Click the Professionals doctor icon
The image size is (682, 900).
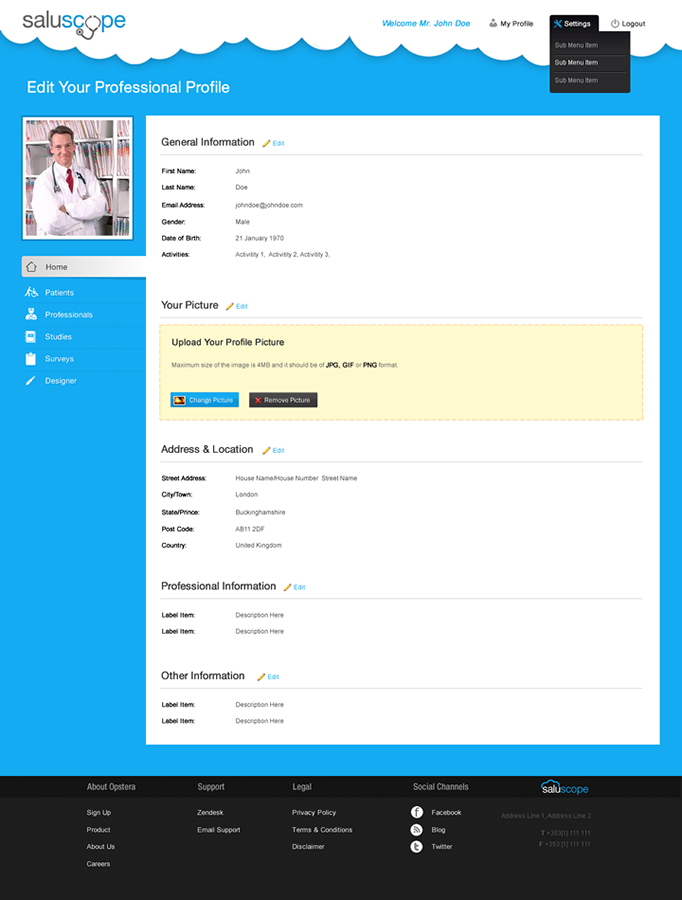coord(31,314)
